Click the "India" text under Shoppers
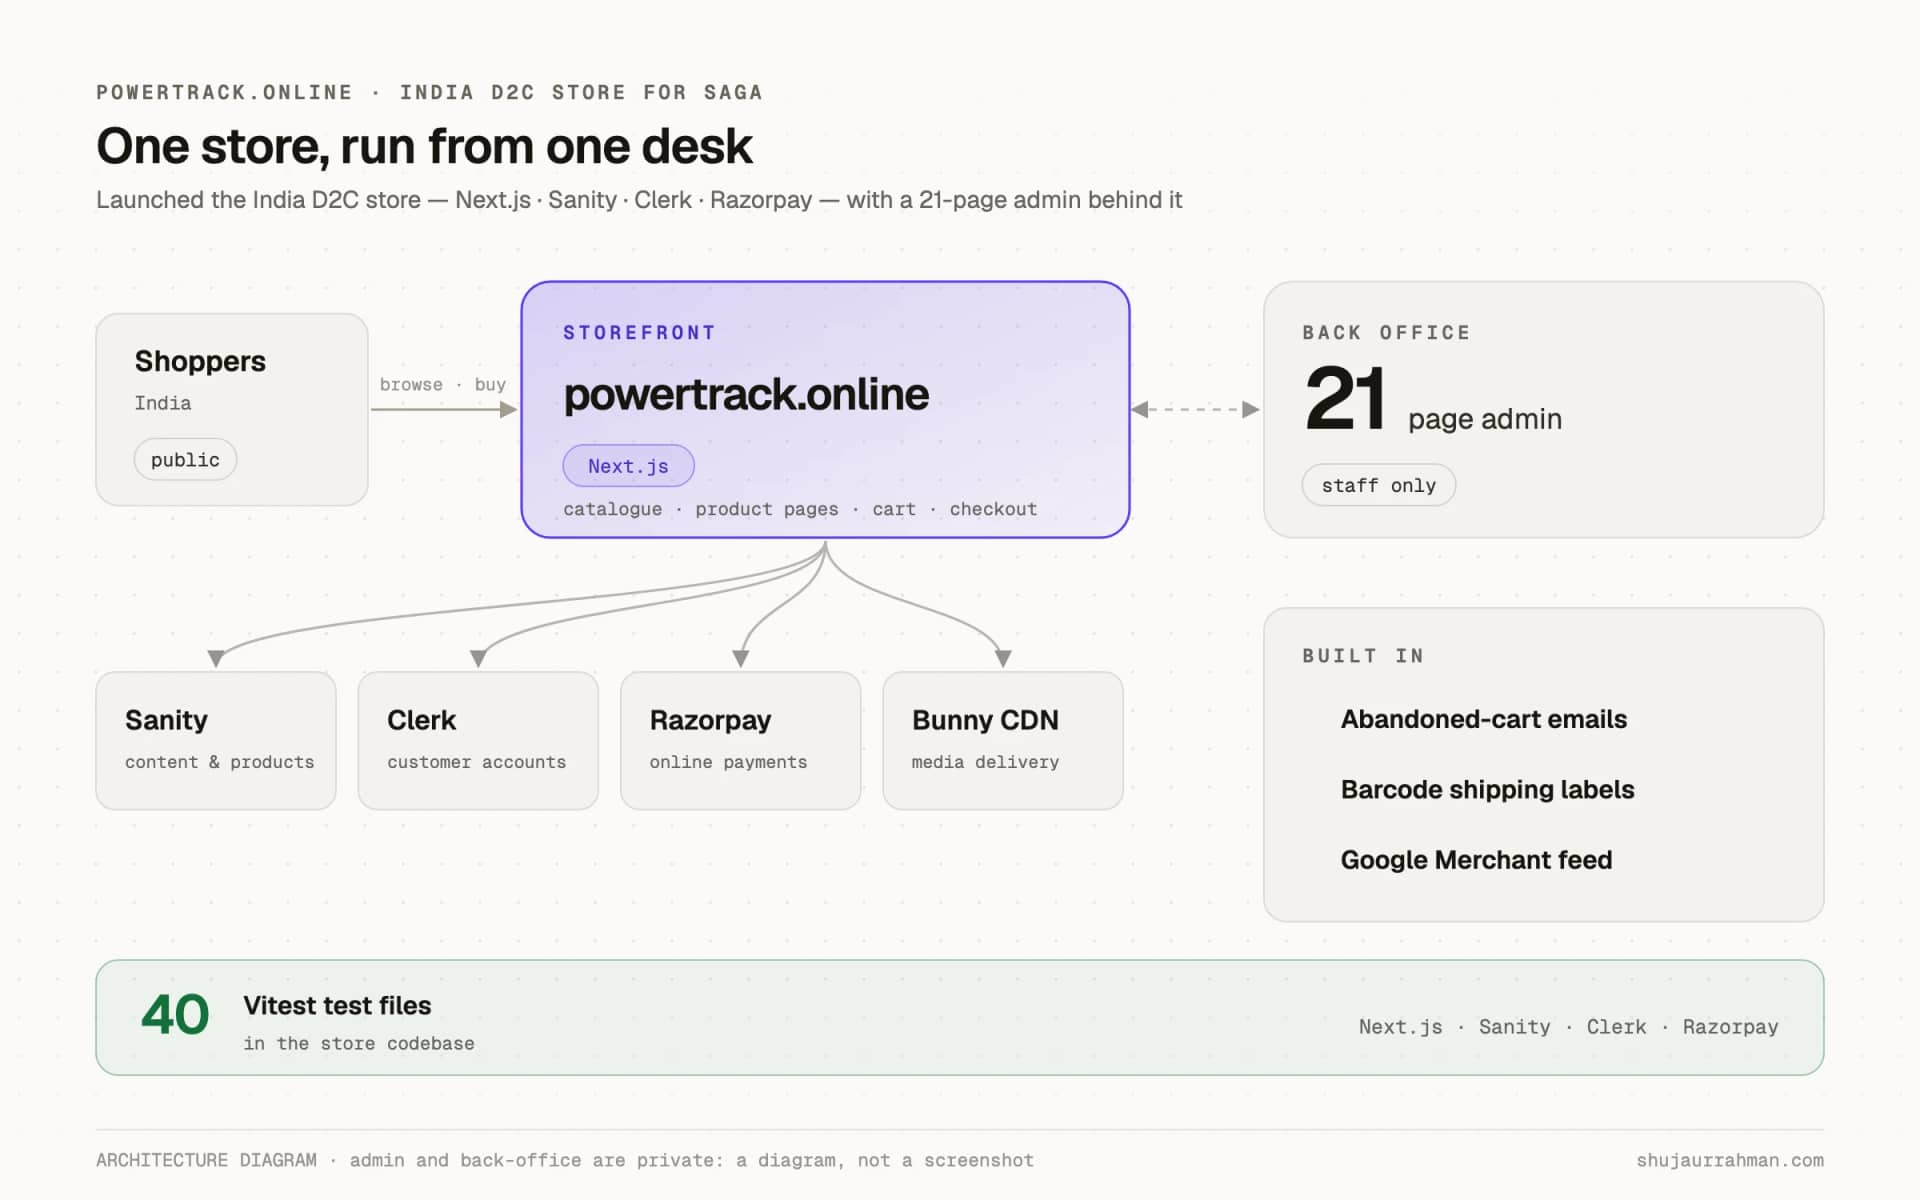Viewport: 1920px width, 1200px height. (163, 403)
